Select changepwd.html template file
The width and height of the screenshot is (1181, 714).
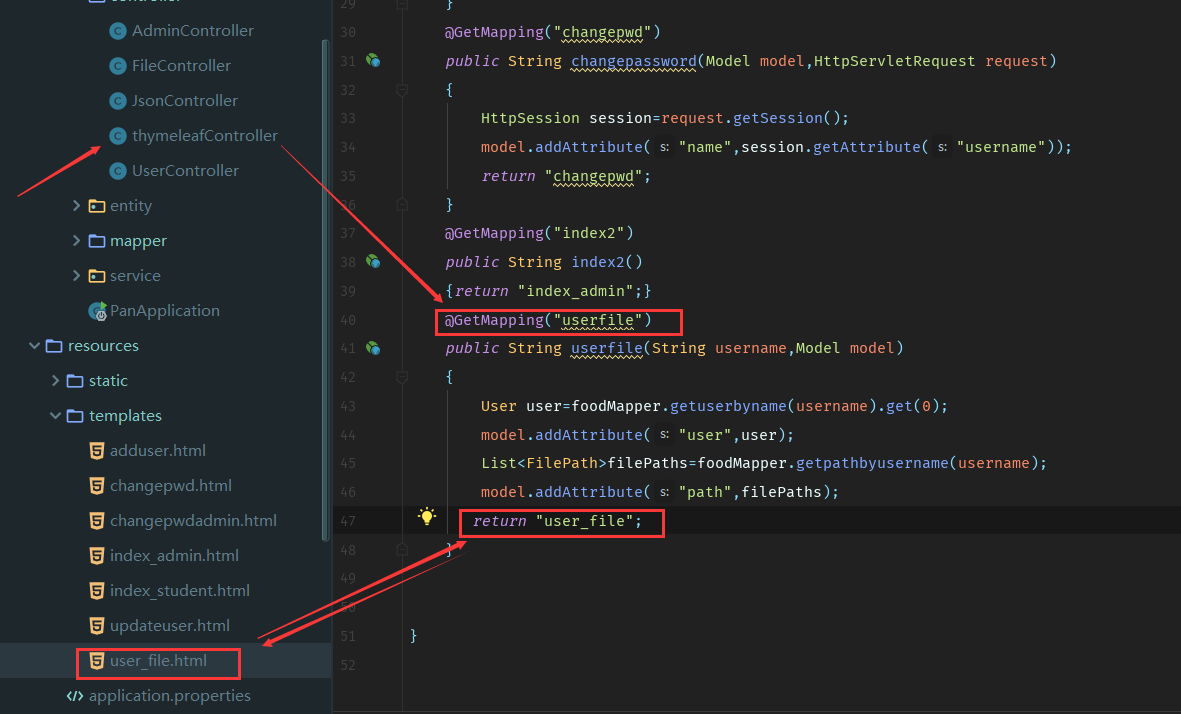click(x=171, y=486)
